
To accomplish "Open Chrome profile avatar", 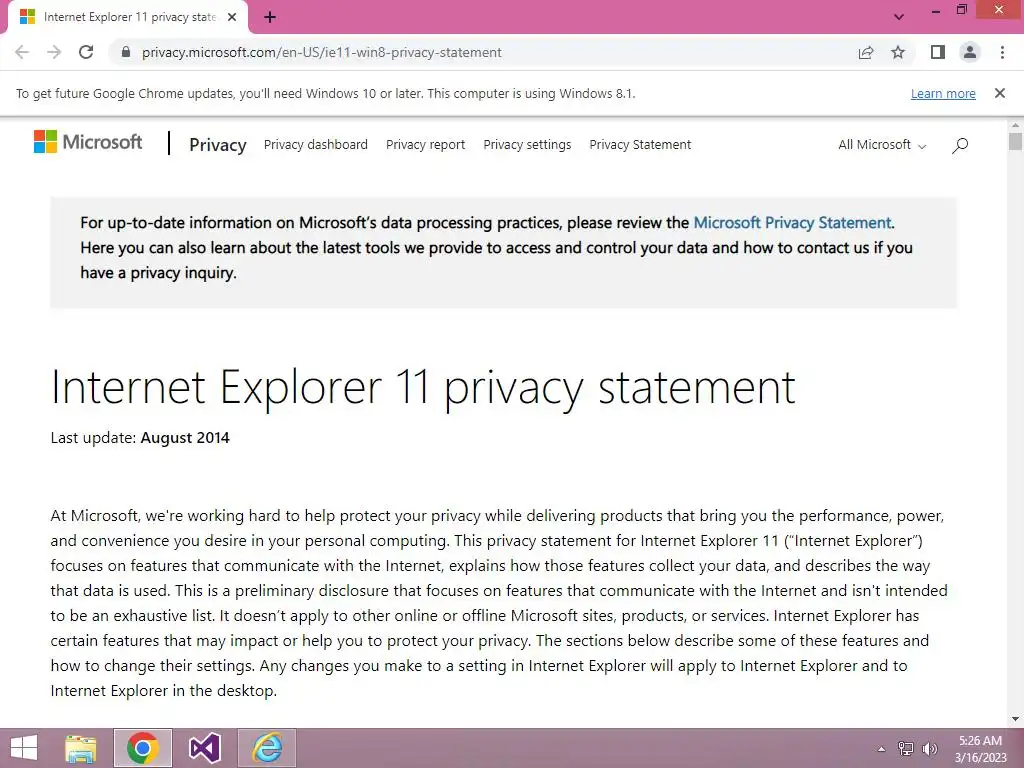I will (x=970, y=52).
